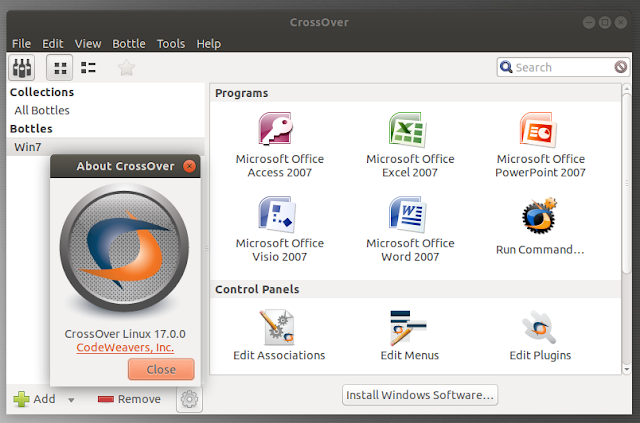
Task: Open Edit Plugins control panel
Action: (540, 335)
